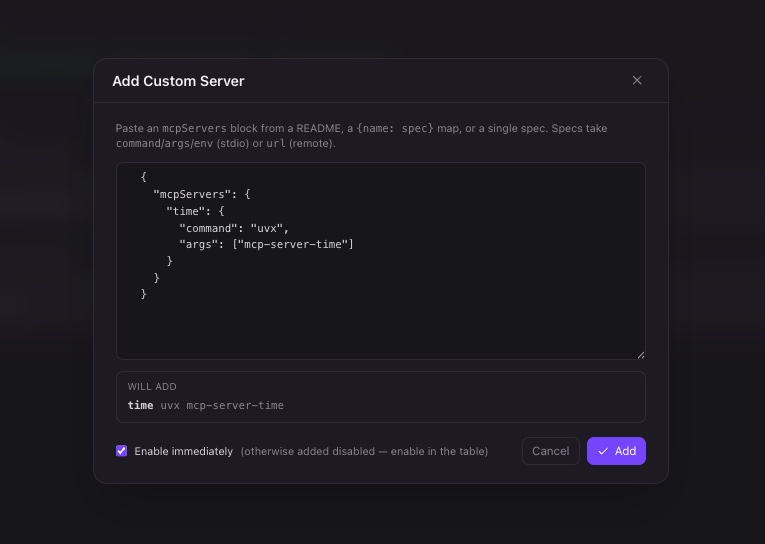
Task: Click the Paste an mcpServers block instructions
Action: click(361, 136)
